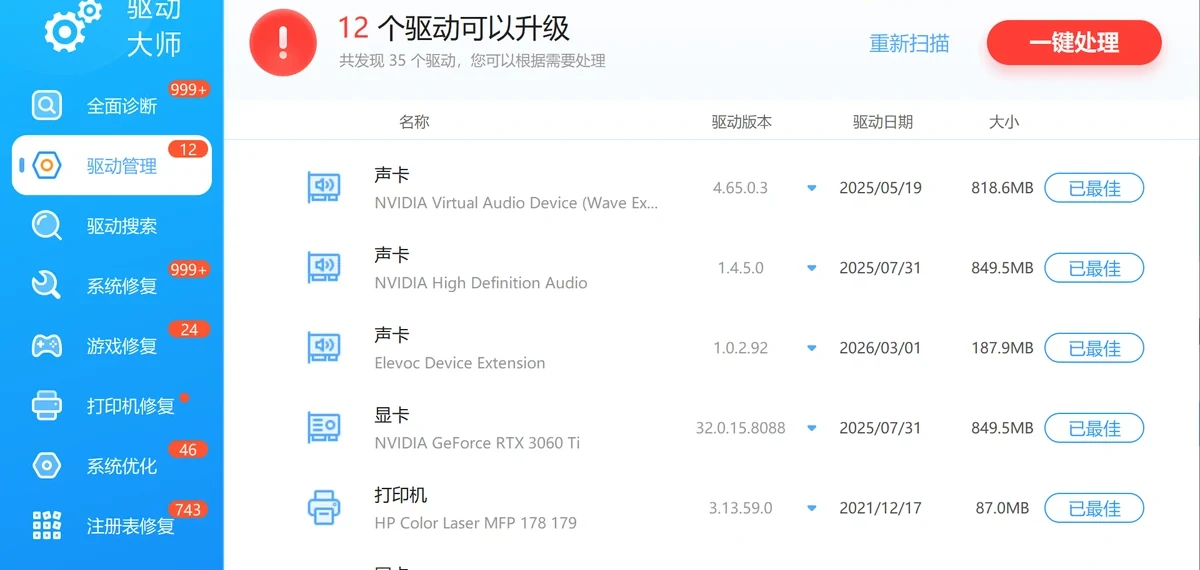Click the 一键处理 button
This screenshot has height=570, width=1200.
1074,43
